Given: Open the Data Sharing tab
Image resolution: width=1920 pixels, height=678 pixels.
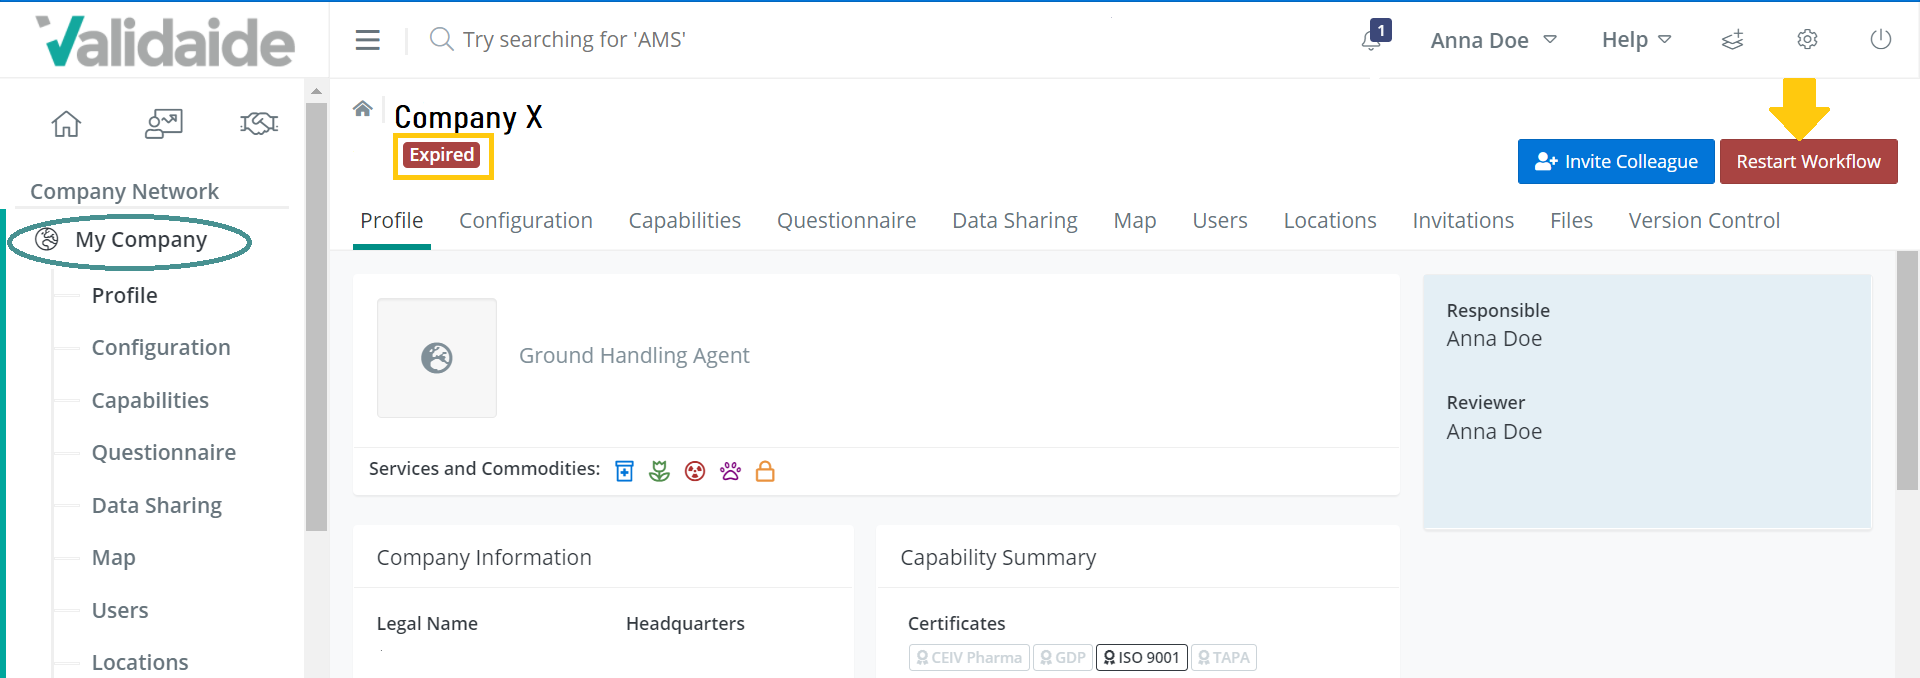Looking at the screenshot, I should (1015, 221).
